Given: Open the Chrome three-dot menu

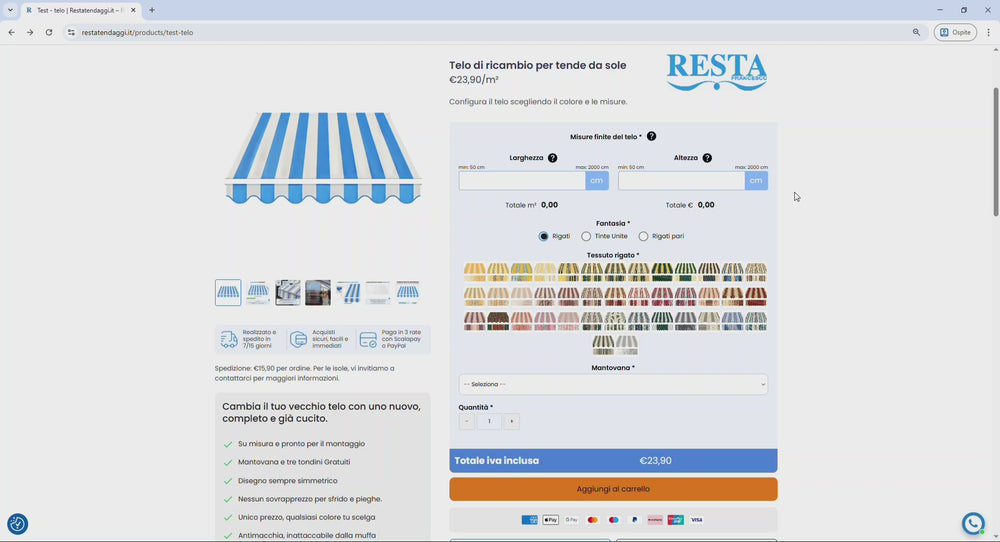Looking at the screenshot, I should [x=988, y=32].
